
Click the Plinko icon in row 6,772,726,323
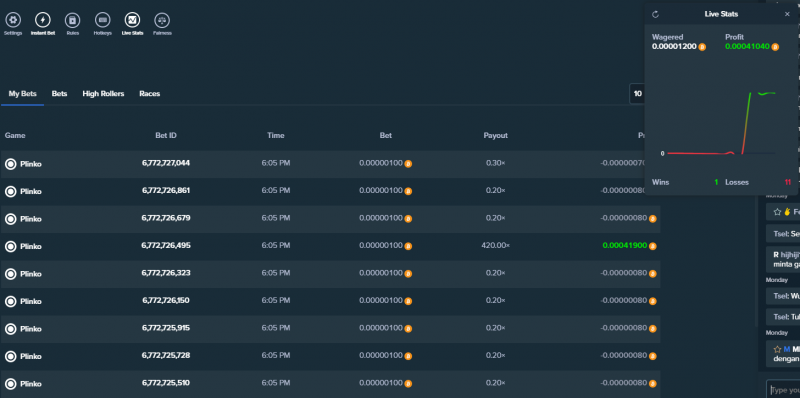[x=10, y=274]
